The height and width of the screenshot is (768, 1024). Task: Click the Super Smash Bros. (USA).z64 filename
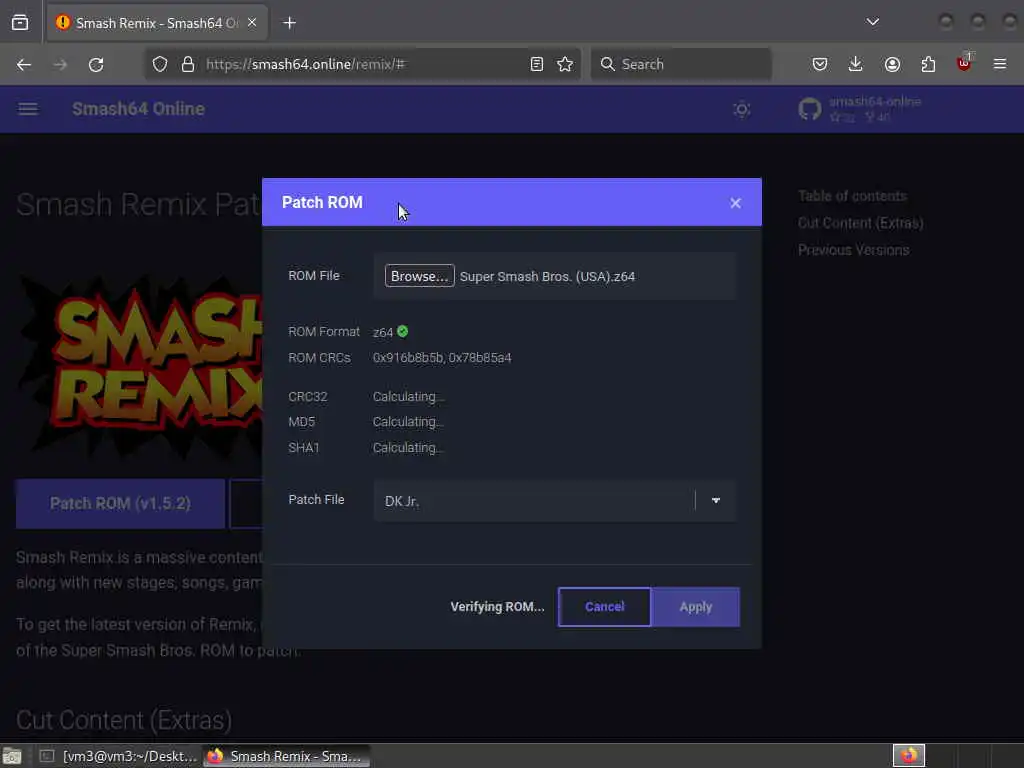click(547, 276)
